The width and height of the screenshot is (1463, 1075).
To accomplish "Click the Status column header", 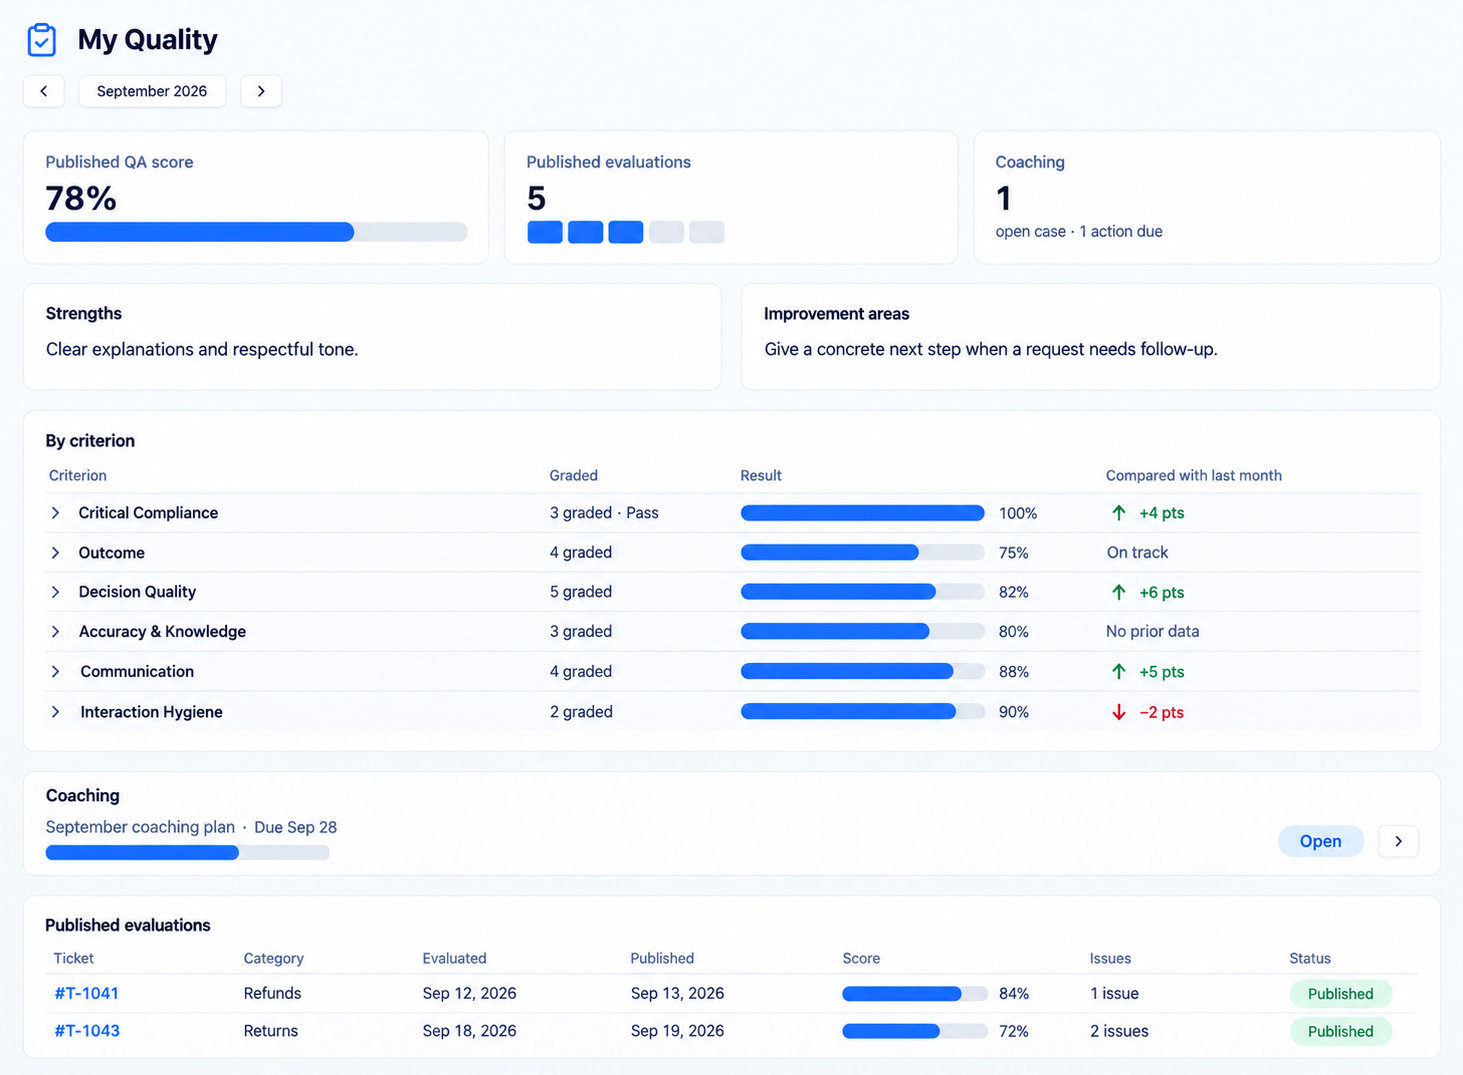I will (x=1310, y=958).
